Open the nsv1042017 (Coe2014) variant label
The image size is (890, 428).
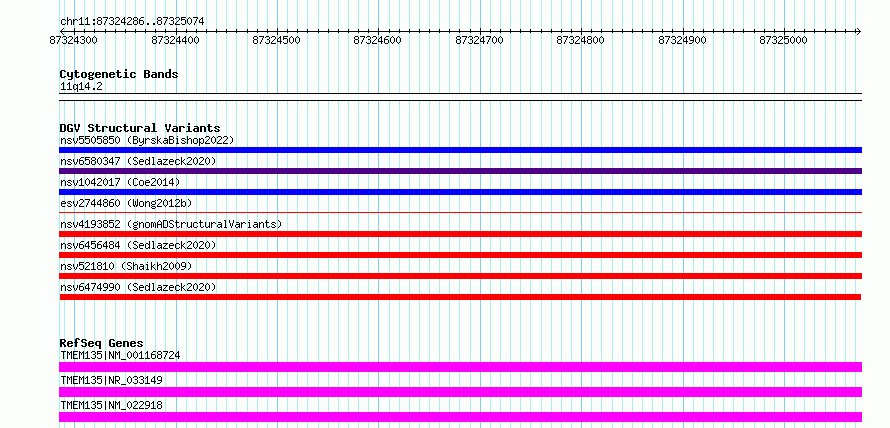point(120,182)
